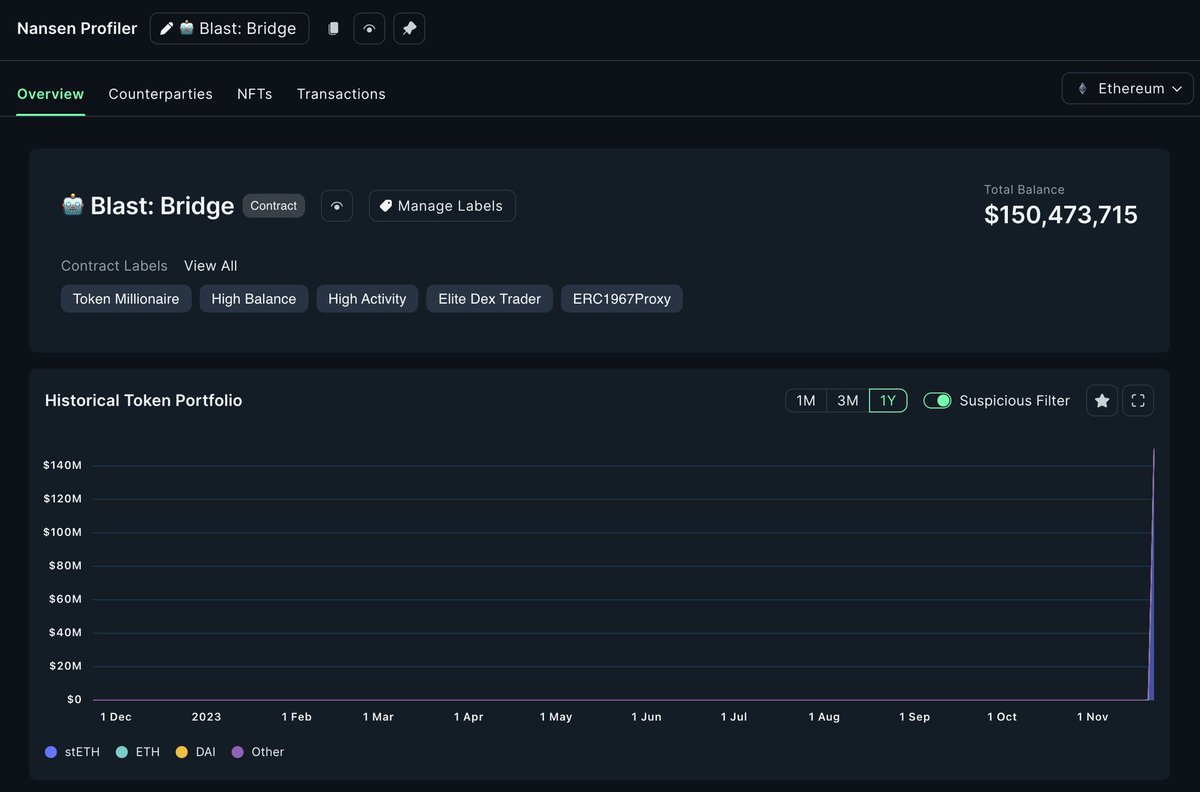Image resolution: width=1200 pixels, height=792 pixels.
Task: Open the Transactions tab
Action: (x=341, y=94)
